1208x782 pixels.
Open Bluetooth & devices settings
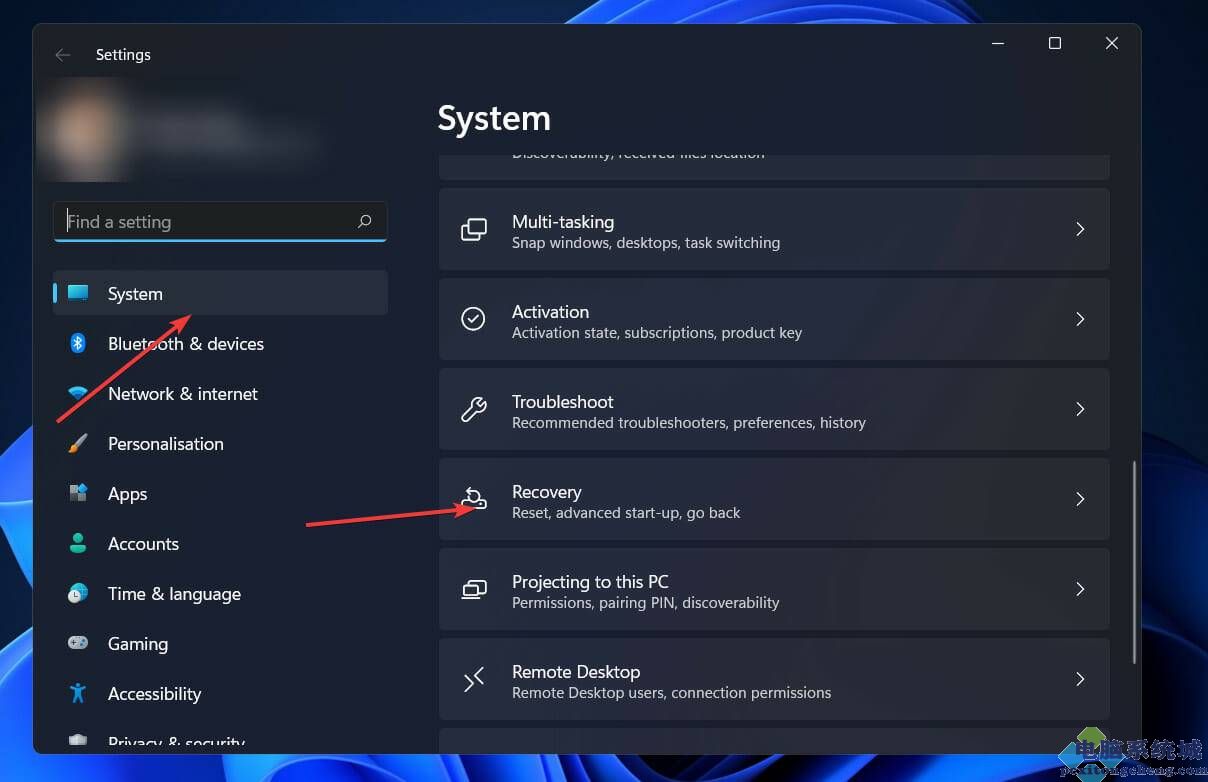pos(220,343)
